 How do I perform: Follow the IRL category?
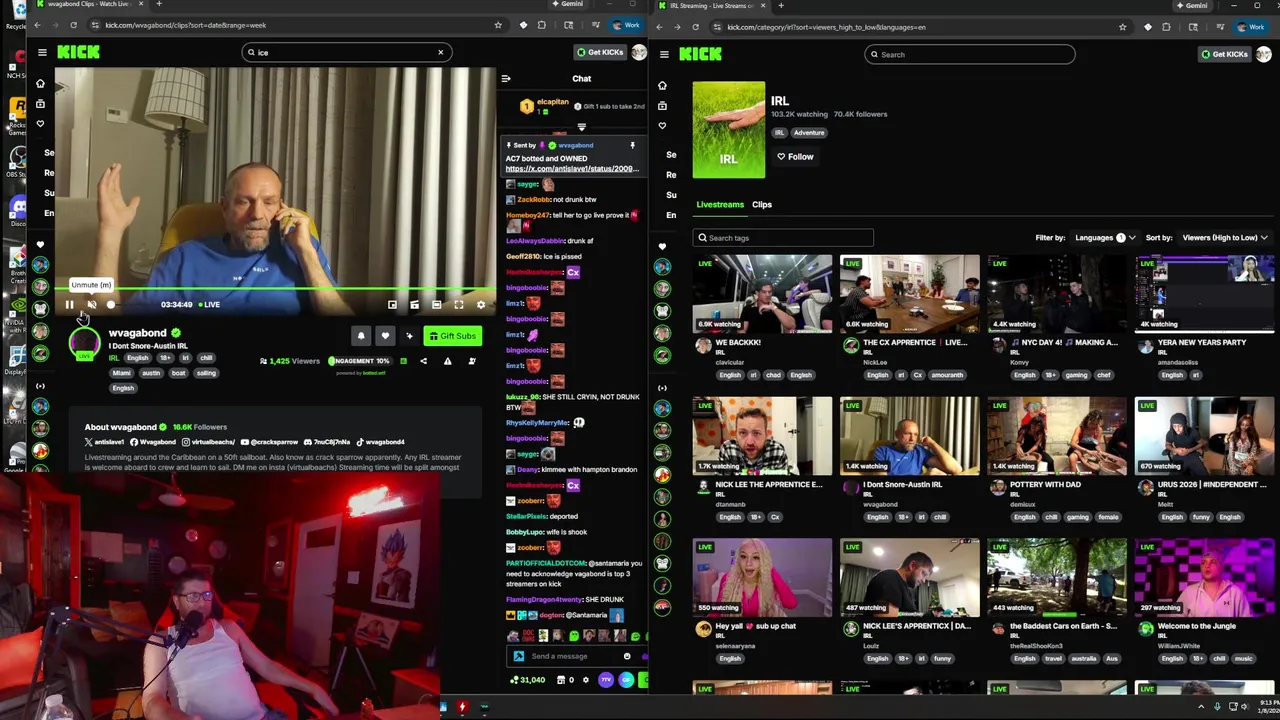tap(796, 157)
